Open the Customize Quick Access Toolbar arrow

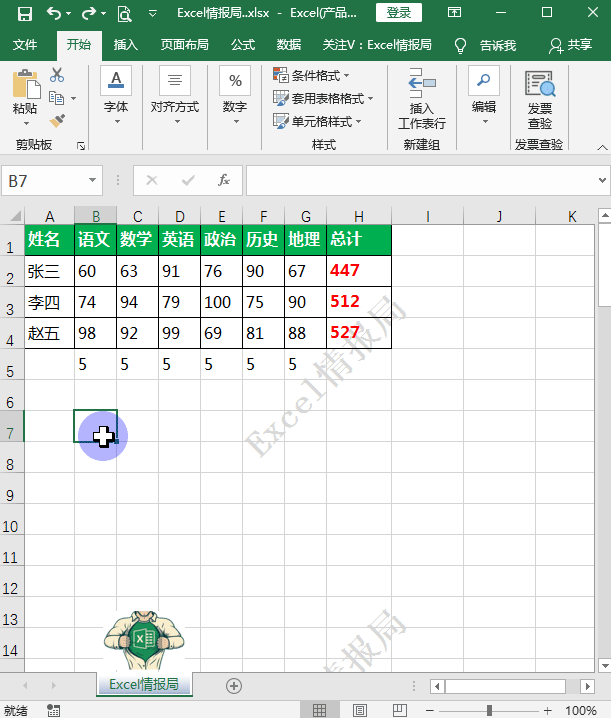(153, 14)
